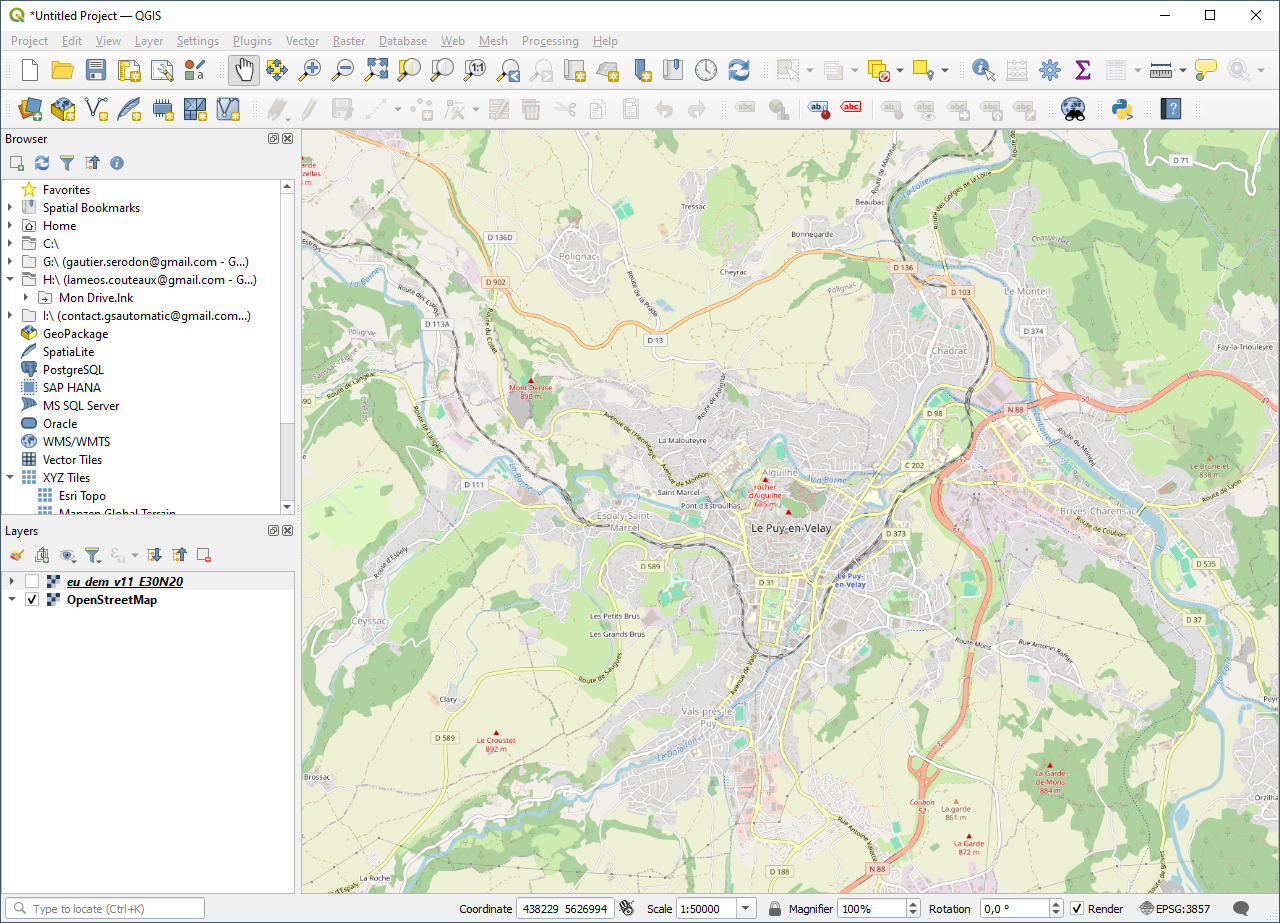Open the Layer menu

click(149, 41)
